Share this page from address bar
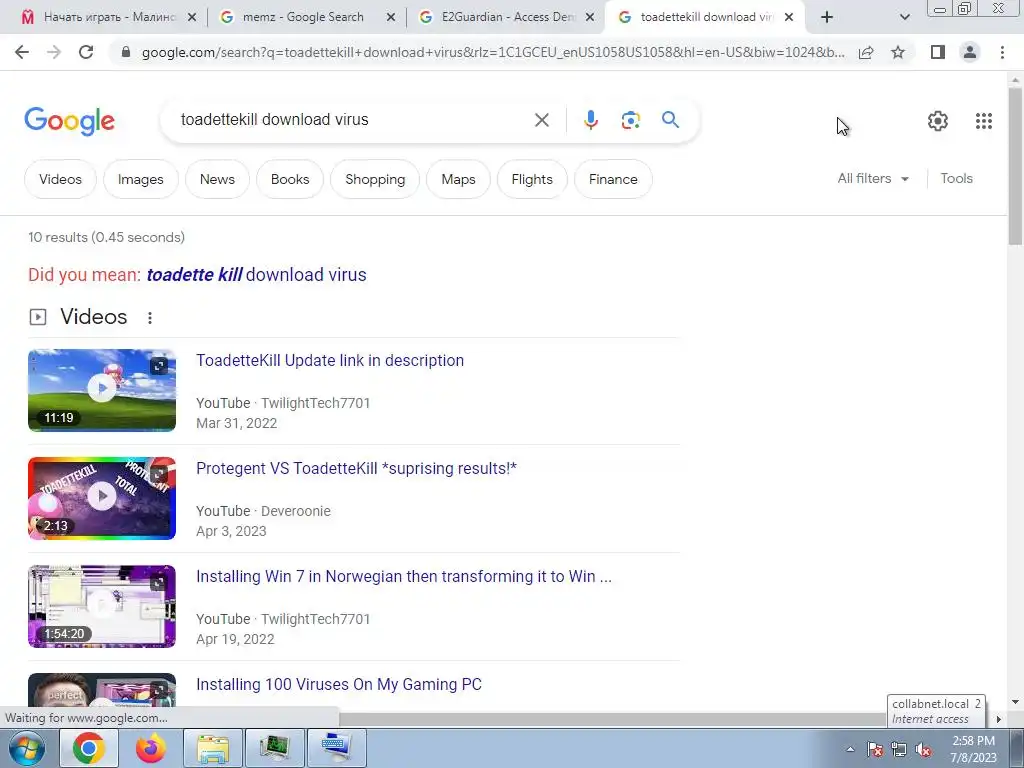 click(x=866, y=52)
